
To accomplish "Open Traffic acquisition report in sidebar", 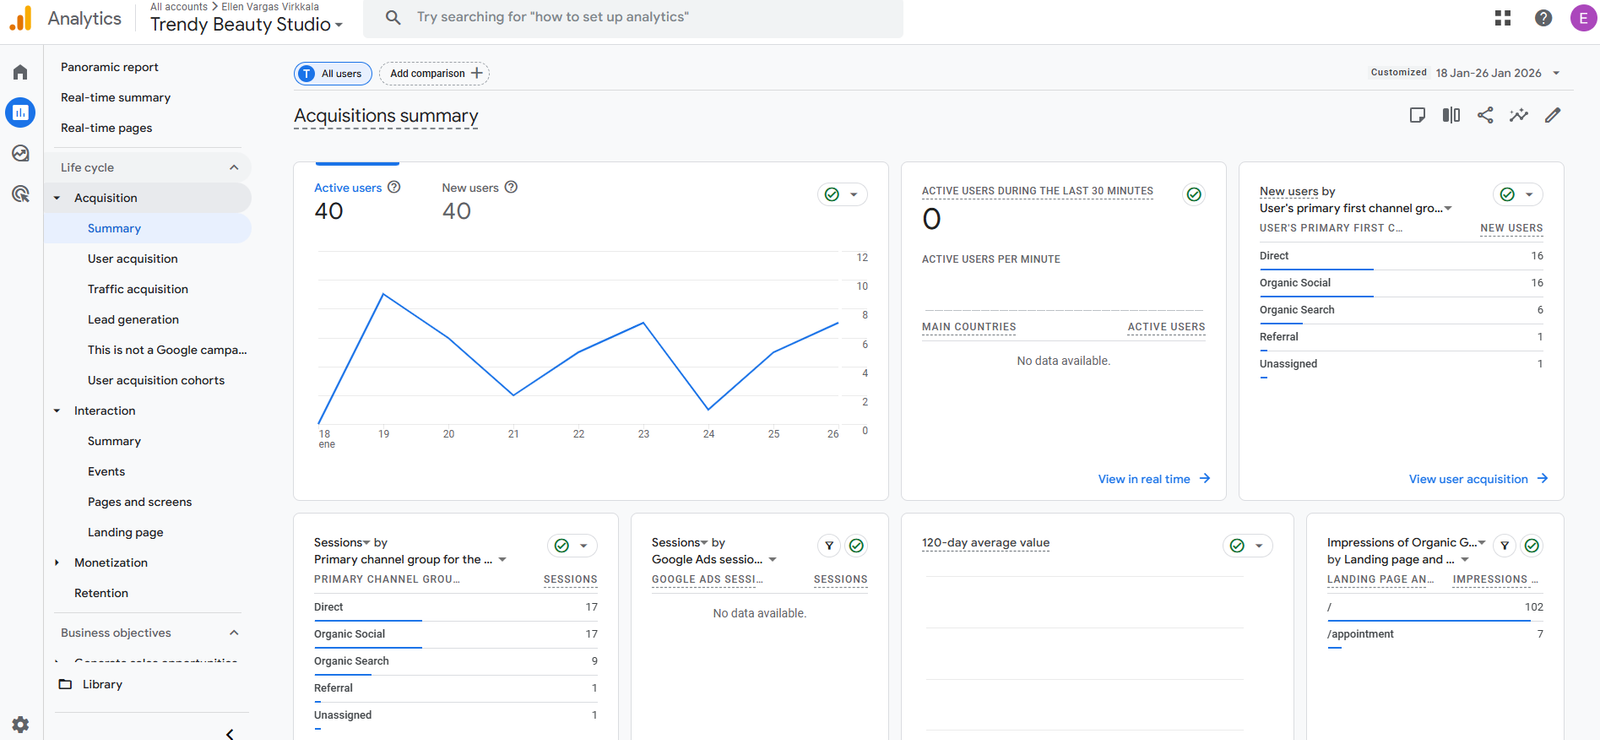I will point(137,289).
